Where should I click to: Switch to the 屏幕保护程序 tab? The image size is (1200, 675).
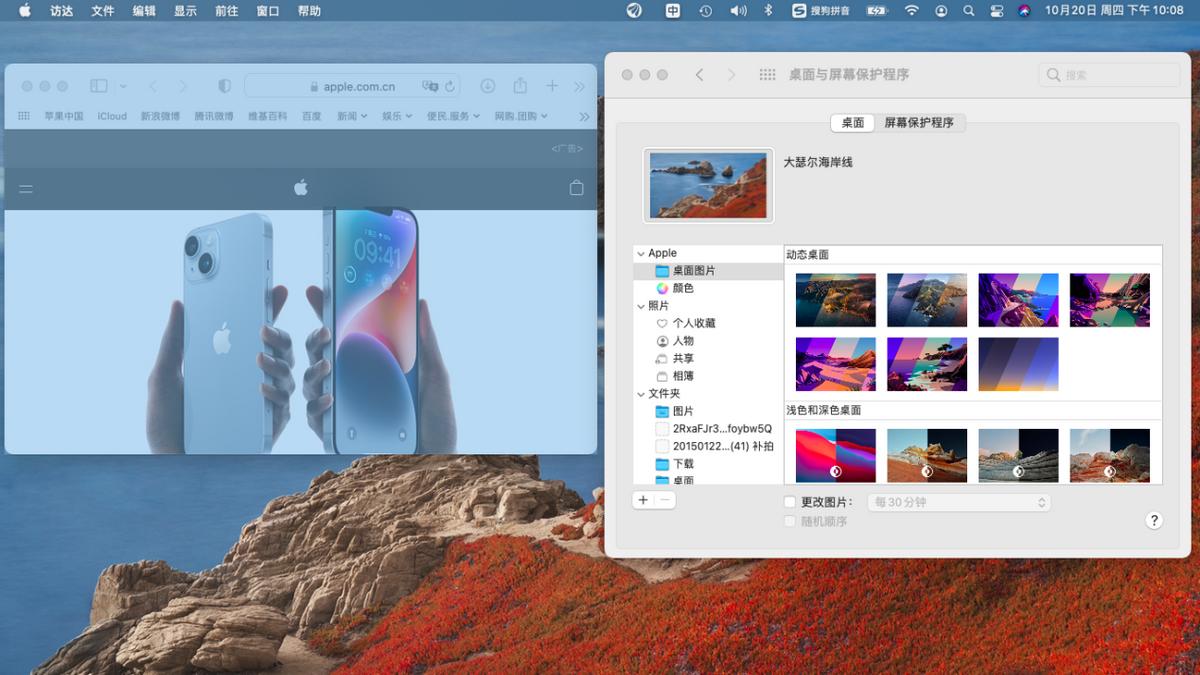point(921,123)
